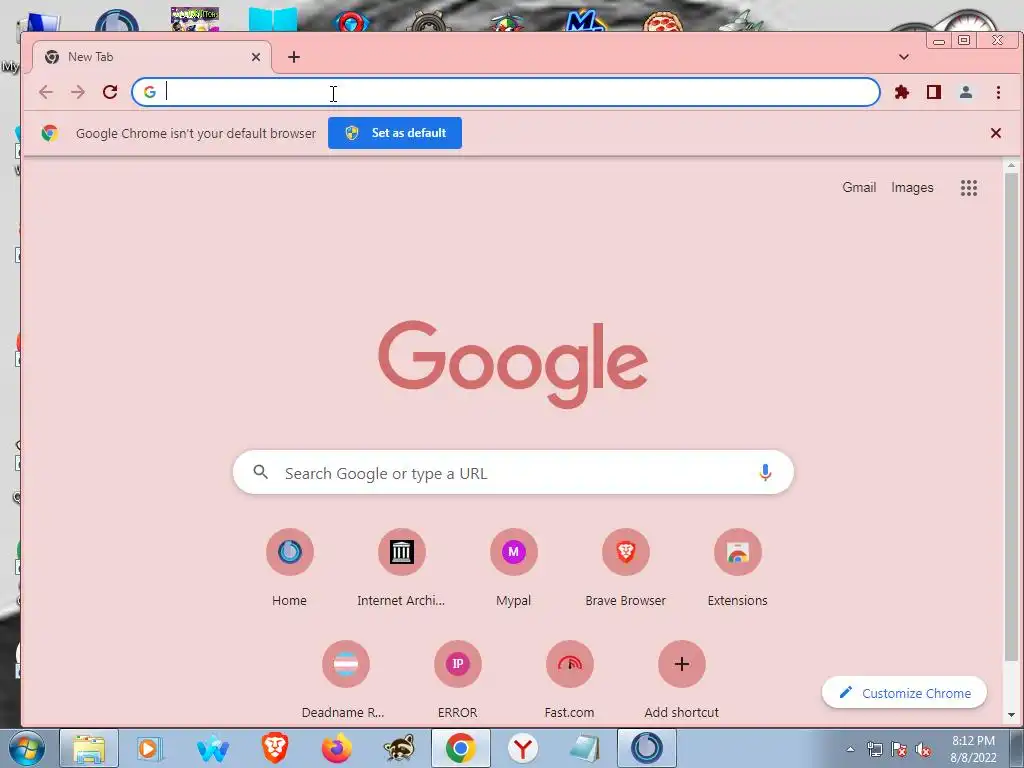Image resolution: width=1024 pixels, height=768 pixels.
Task: Show hidden system tray icons
Action: [850, 749]
